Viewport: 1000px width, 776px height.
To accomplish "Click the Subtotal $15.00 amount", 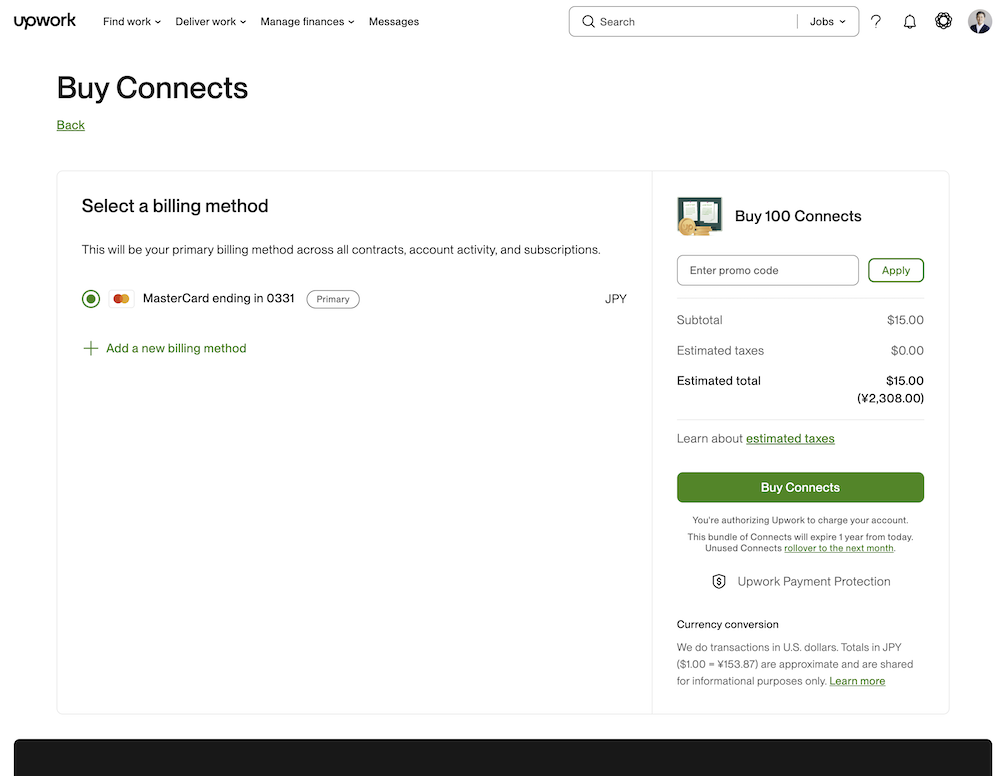I will pyautogui.click(x=905, y=320).
